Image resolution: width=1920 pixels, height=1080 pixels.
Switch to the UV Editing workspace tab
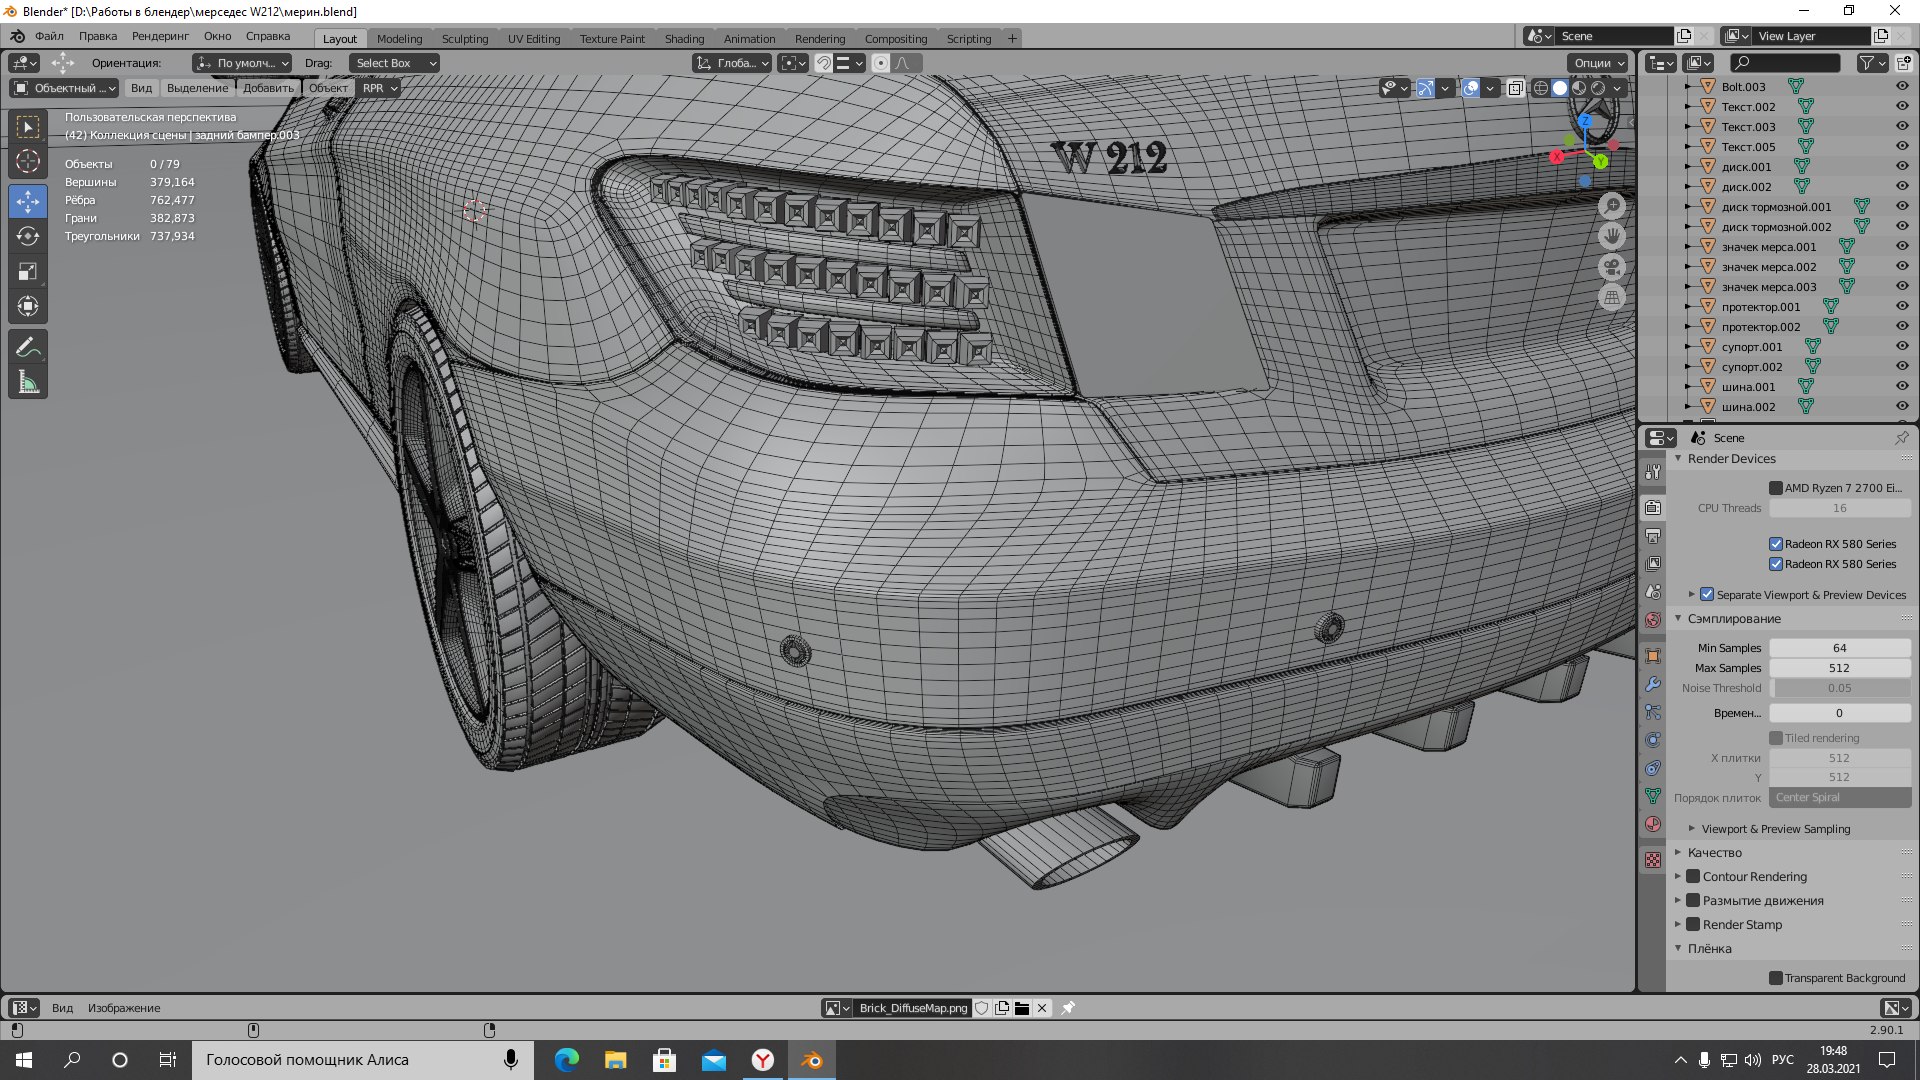(534, 39)
